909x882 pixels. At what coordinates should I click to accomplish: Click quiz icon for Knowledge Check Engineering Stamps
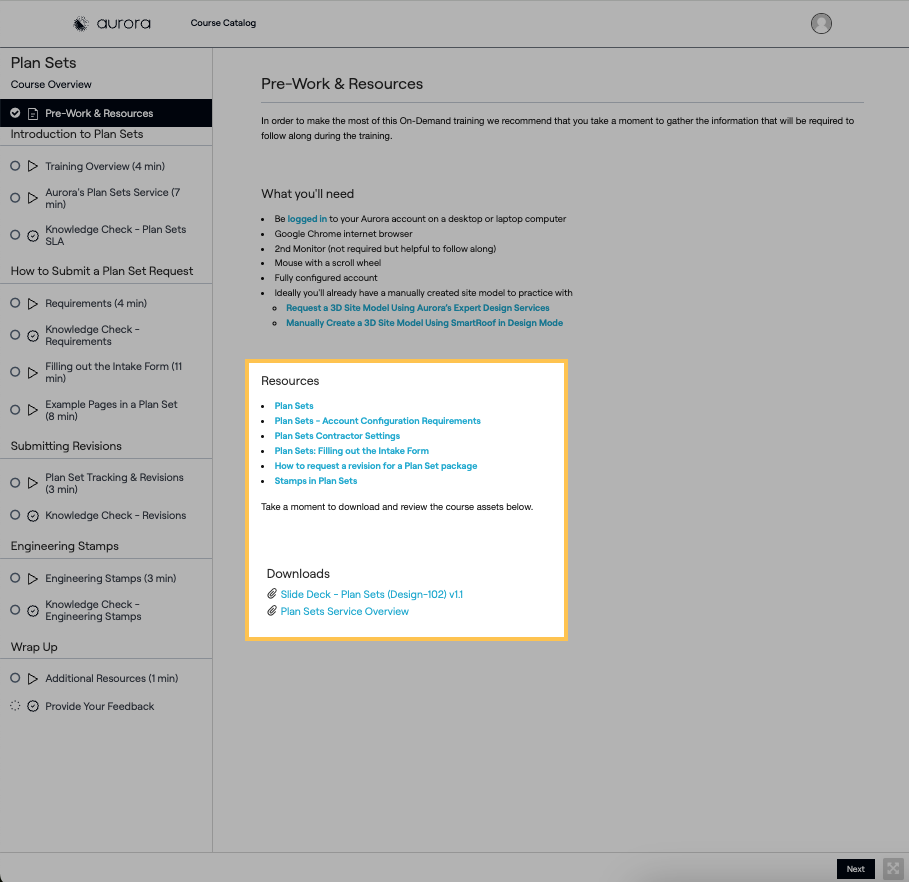33,611
